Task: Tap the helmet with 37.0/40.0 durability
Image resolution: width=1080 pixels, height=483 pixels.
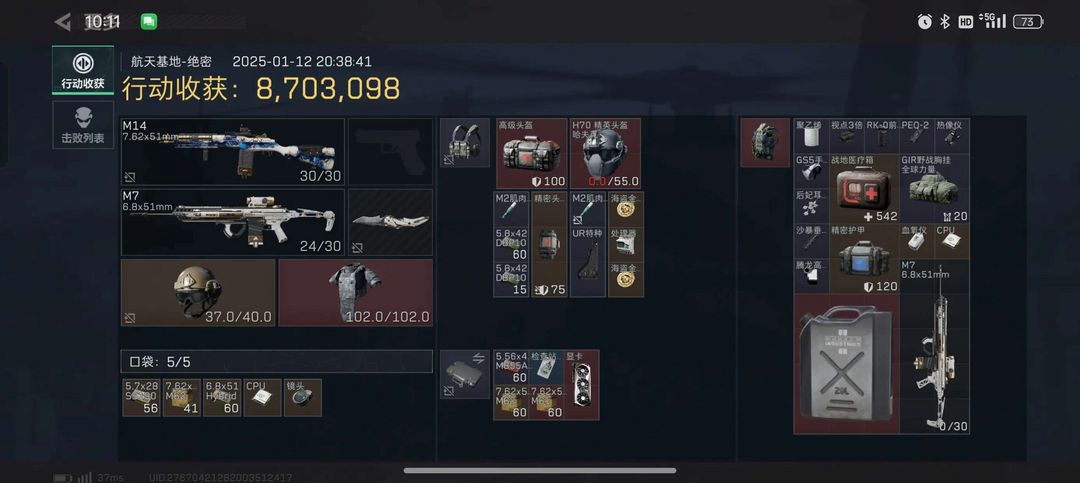Action: tap(198, 293)
